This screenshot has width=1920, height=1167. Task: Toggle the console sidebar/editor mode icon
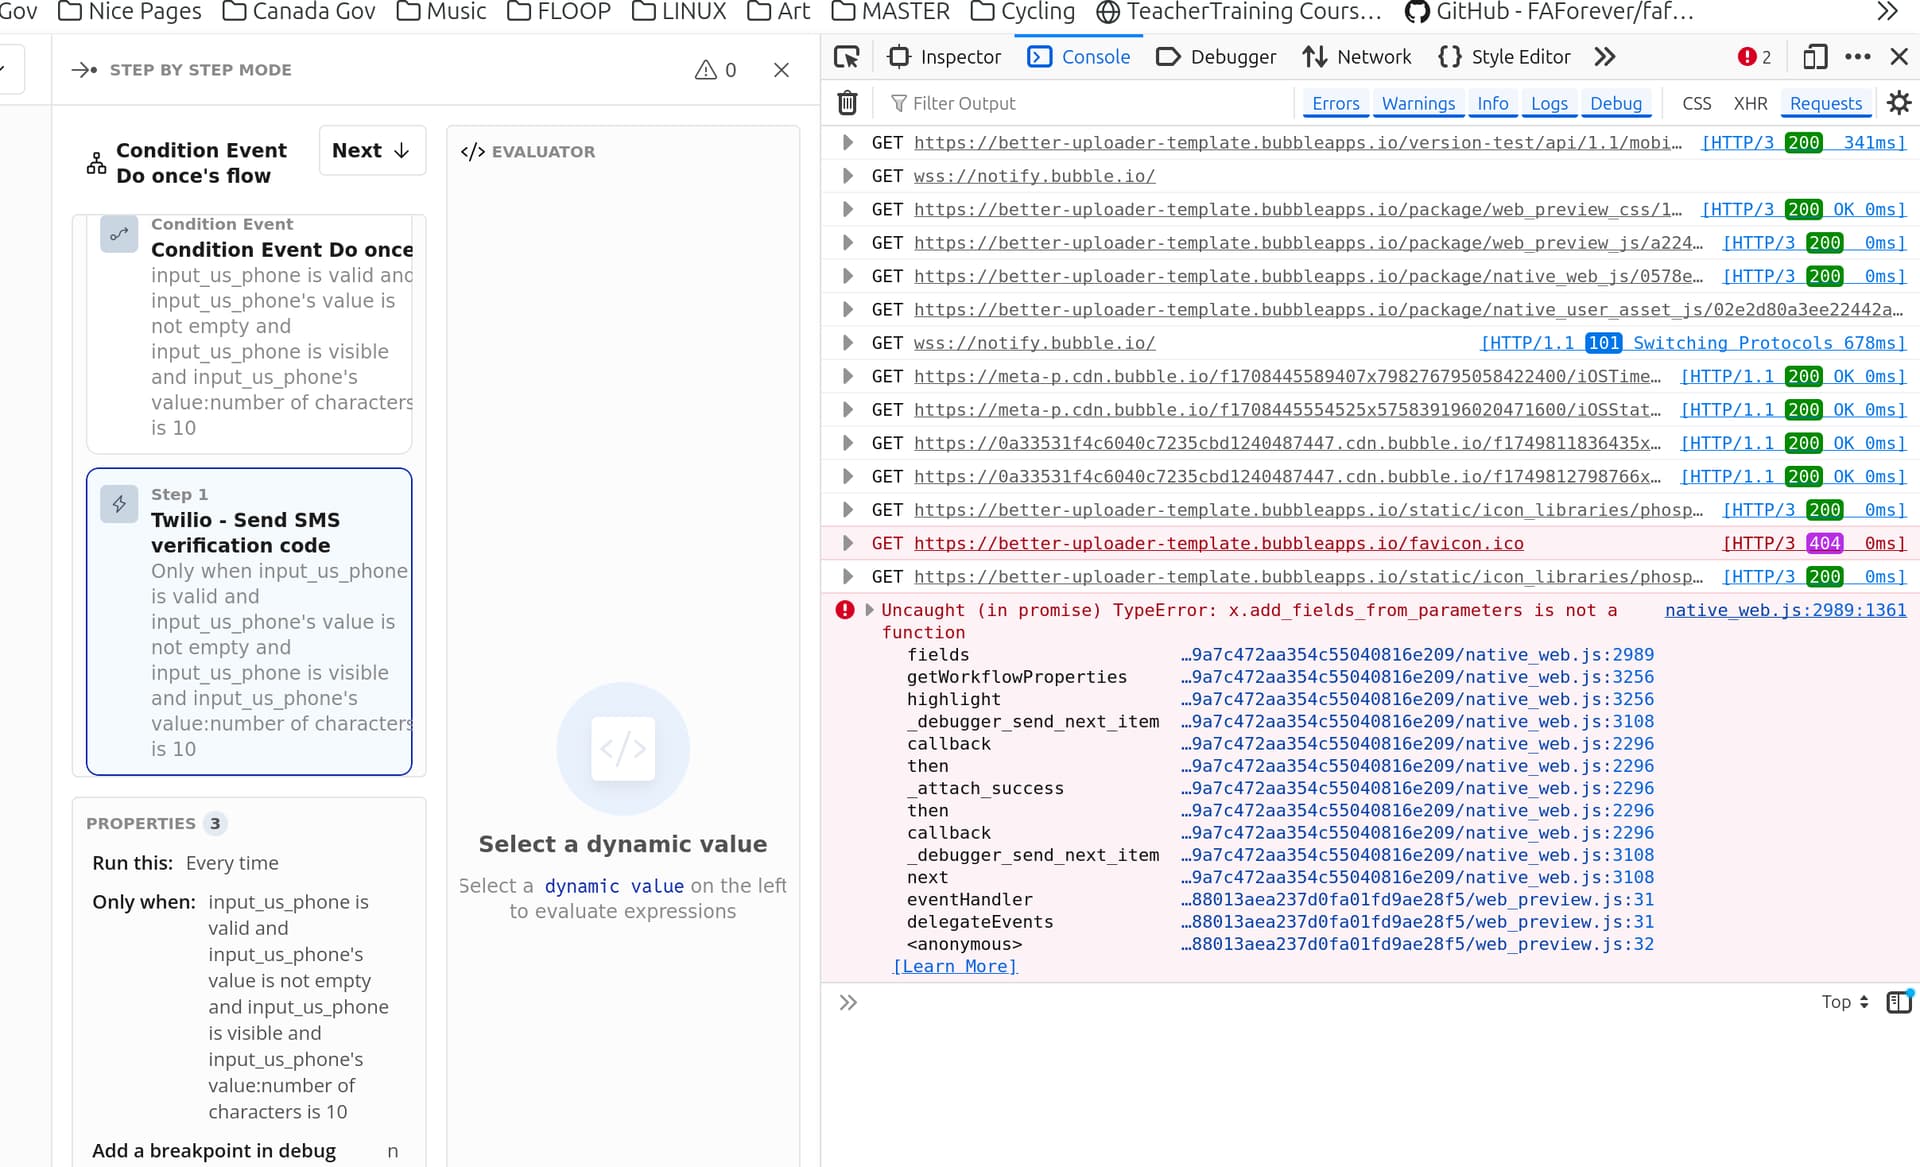1899,1002
